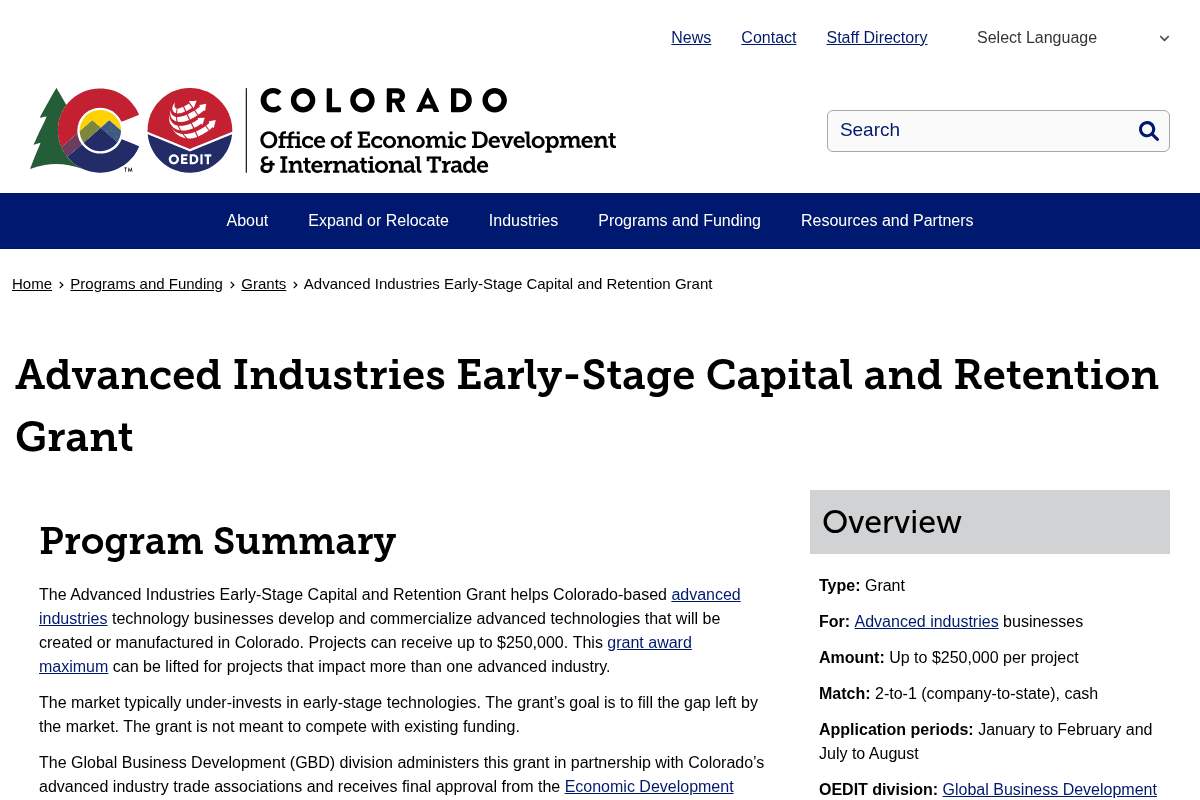Screen dimensions: 1200x800
Task: Click the current page name in the breadcrumb
Action: 508,284
